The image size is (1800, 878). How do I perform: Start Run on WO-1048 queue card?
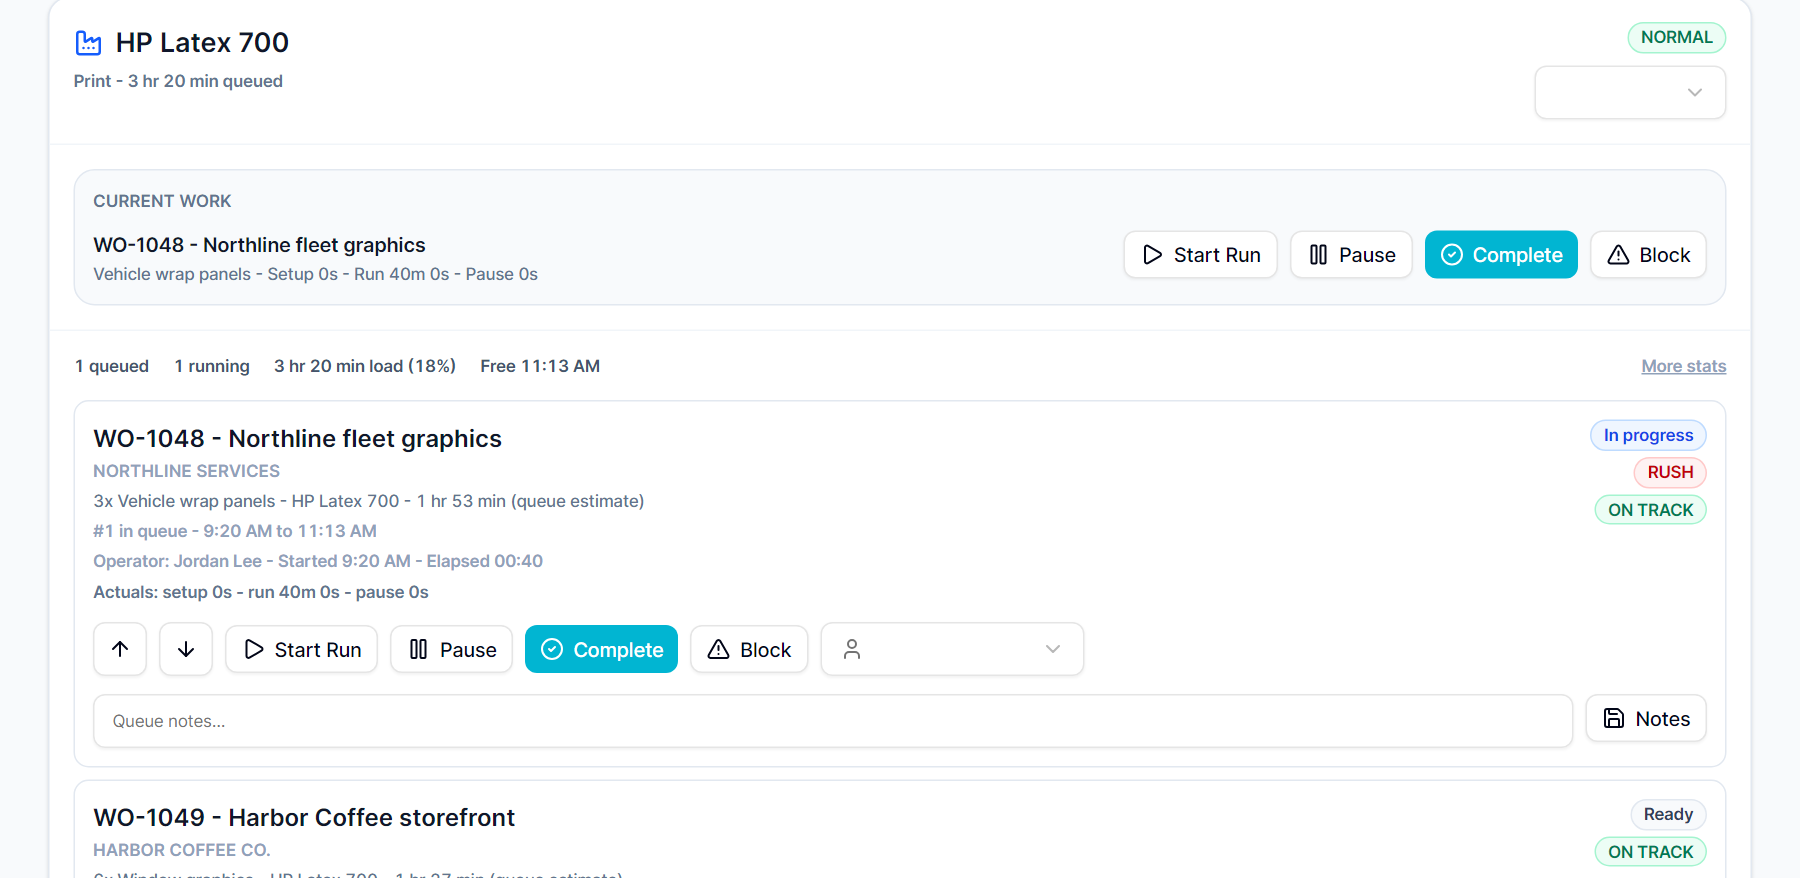tap(302, 649)
